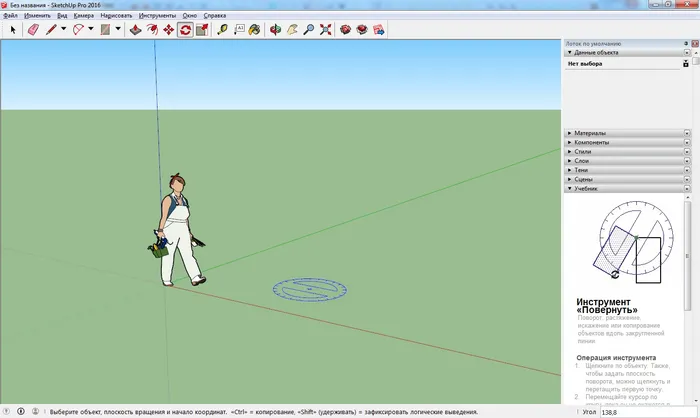Viewport: 700px width, 418px height.
Task: Activate the Offset tool
Action: (x=152, y=30)
